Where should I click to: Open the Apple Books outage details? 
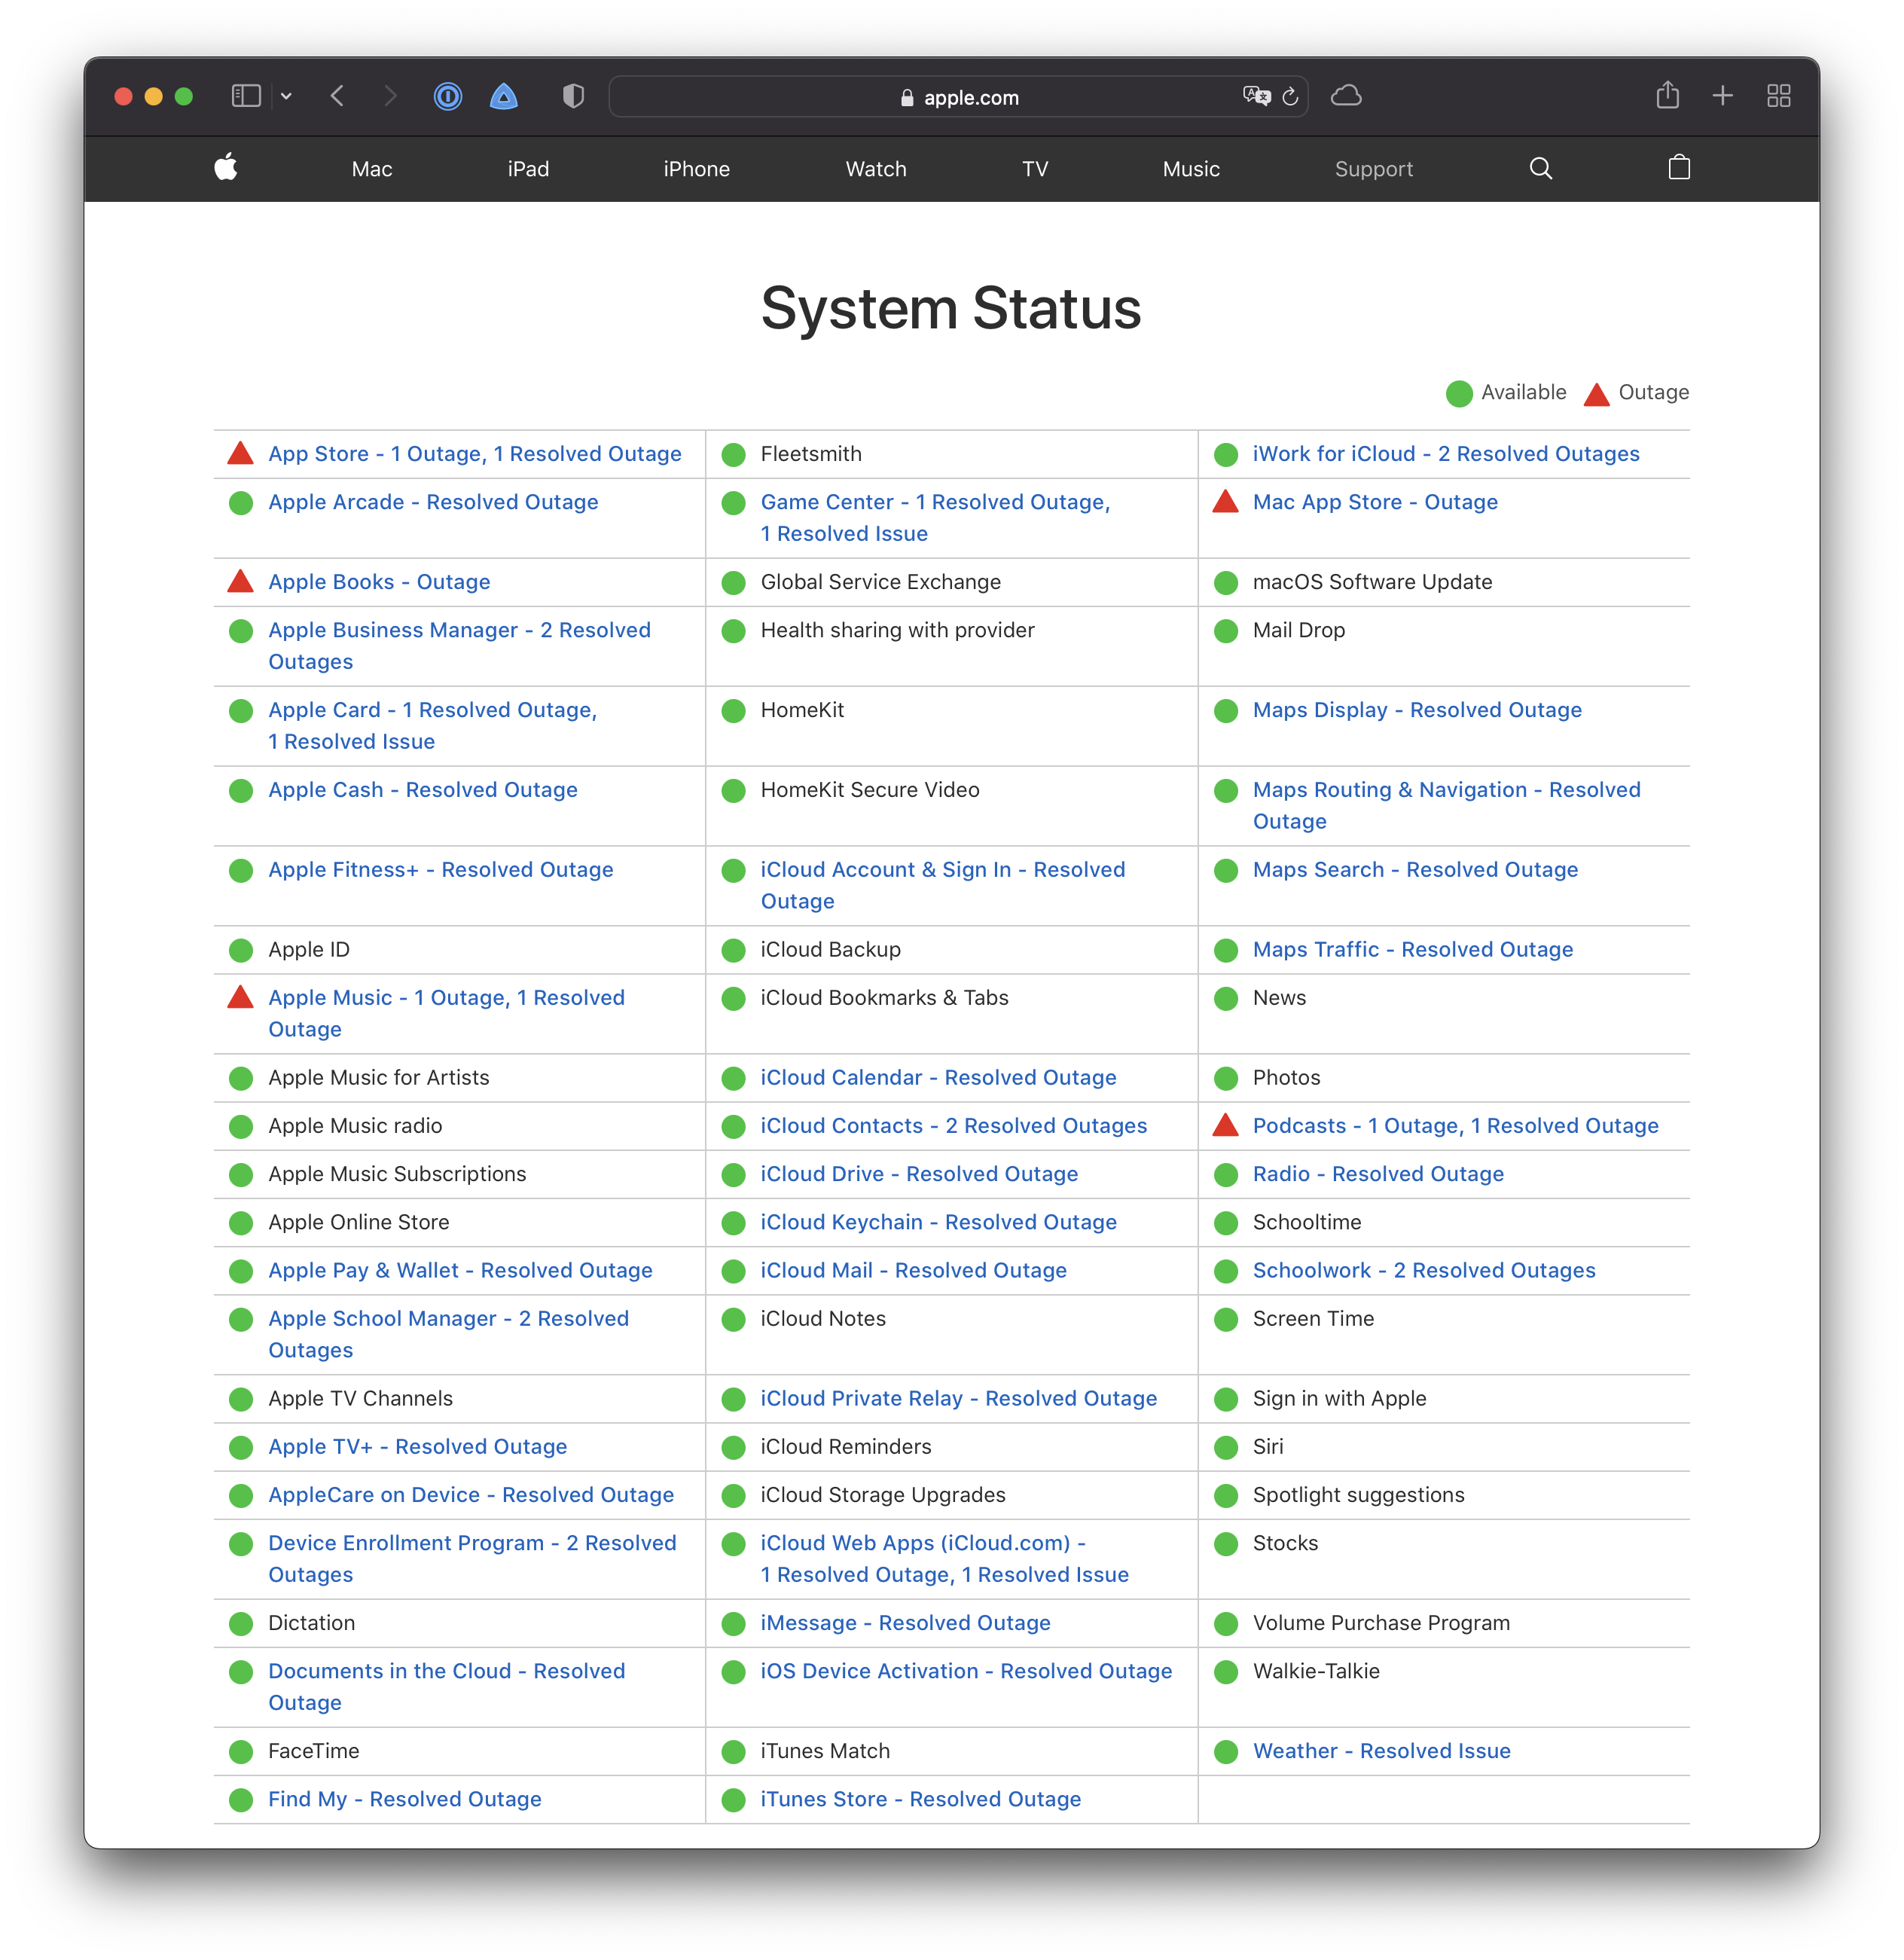378,581
